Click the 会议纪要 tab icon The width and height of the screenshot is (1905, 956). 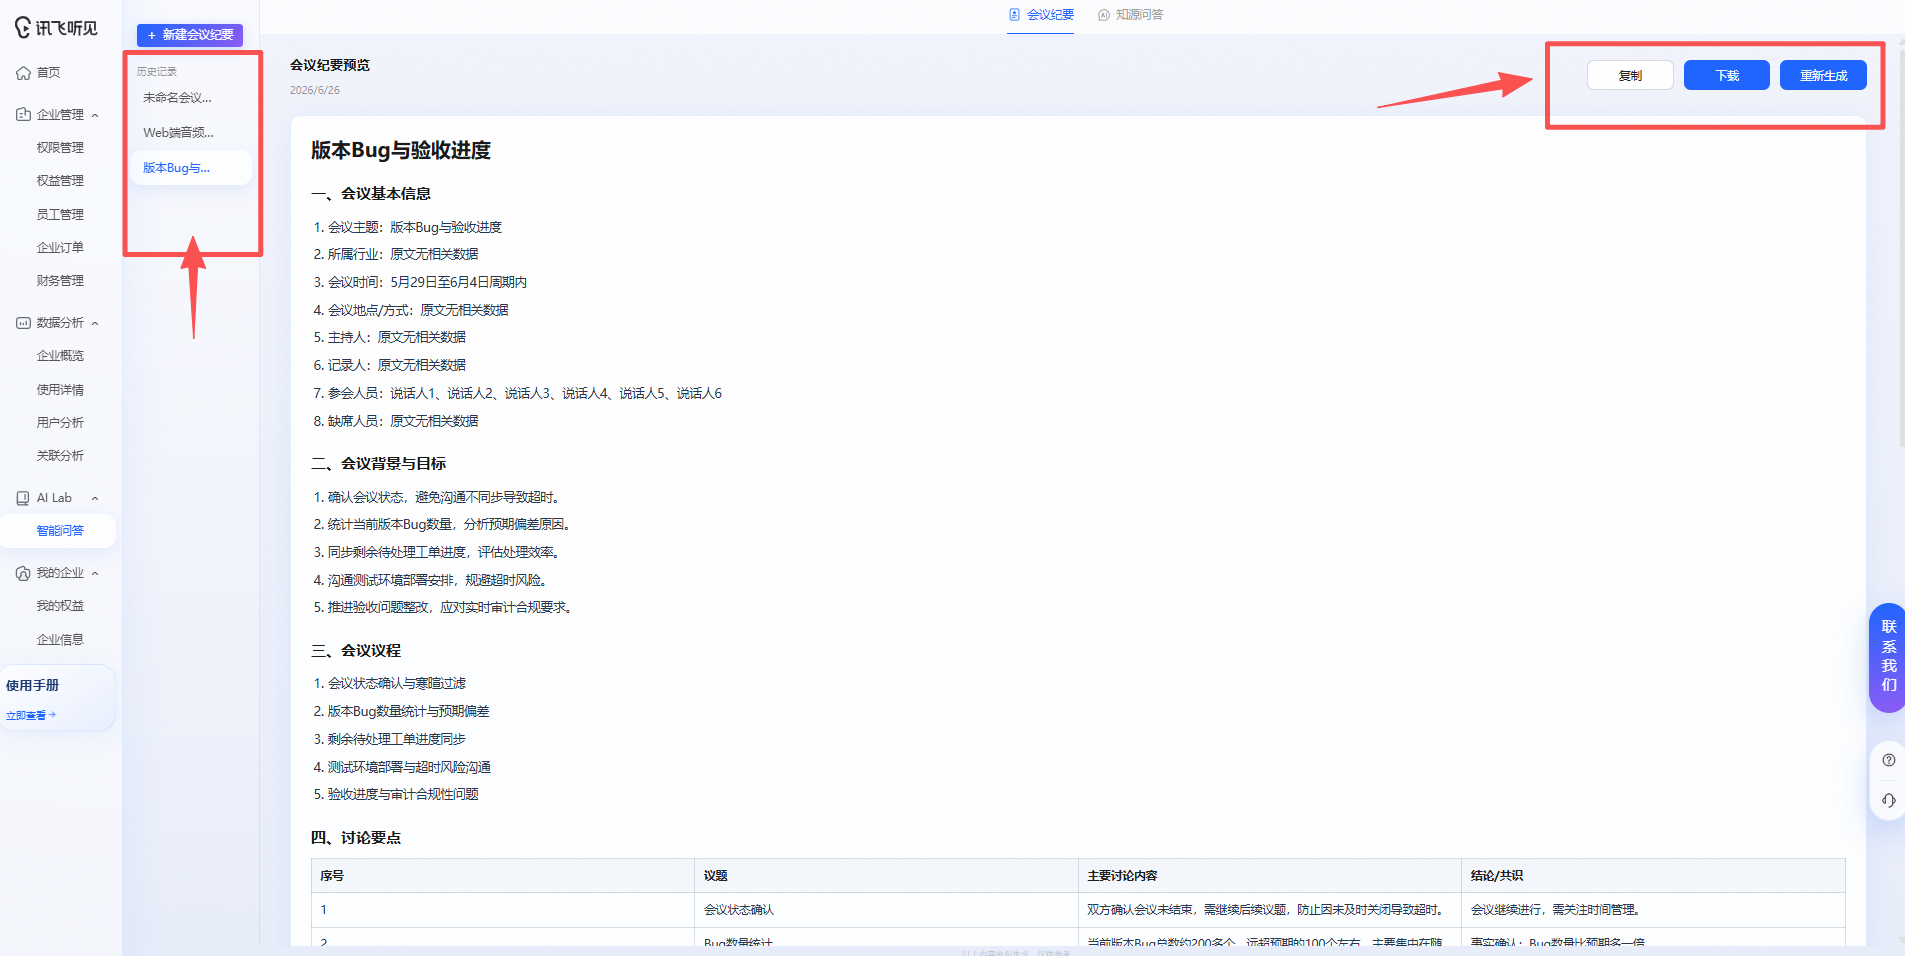tap(1014, 15)
